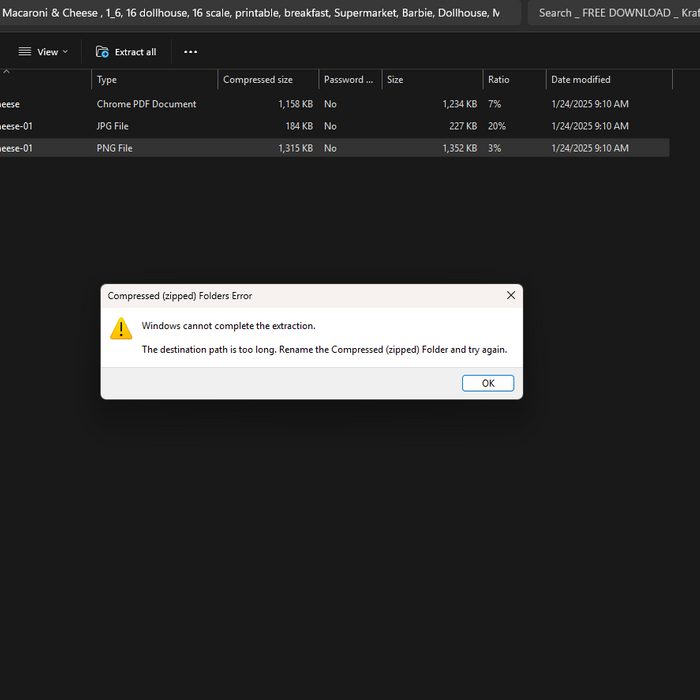This screenshot has width=700, height=700.
Task: Click the date modified of the JPG row
Action: [590, 126]
